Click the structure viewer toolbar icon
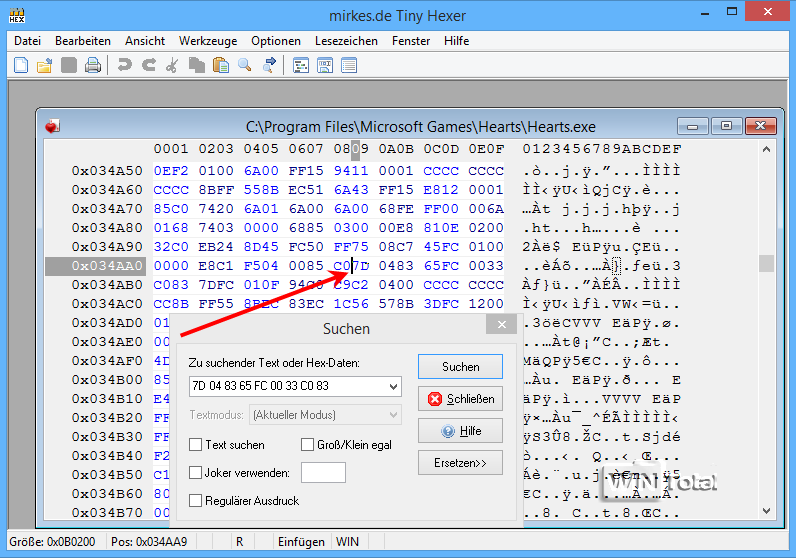Viewport: 796px width, 558px height. click(301, 65)
